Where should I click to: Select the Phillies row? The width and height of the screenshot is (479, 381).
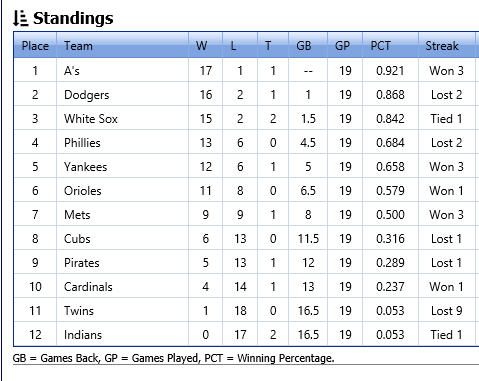point(246,143)
